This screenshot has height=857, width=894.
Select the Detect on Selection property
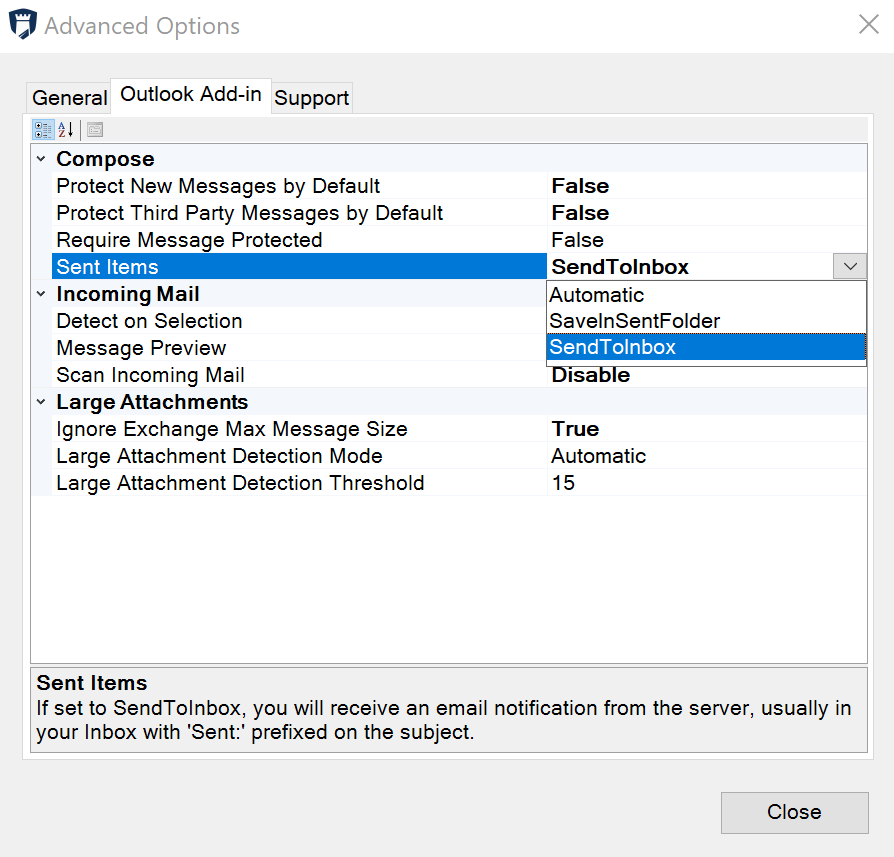pos(148,320)
